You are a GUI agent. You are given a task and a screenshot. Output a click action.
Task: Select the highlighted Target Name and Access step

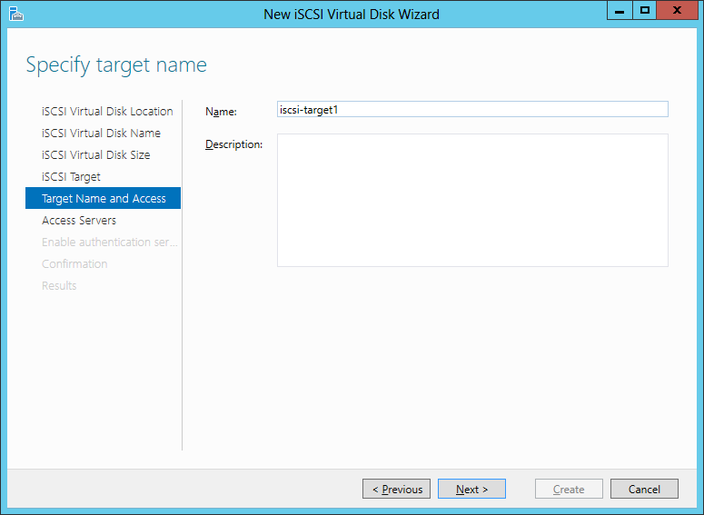103,199
